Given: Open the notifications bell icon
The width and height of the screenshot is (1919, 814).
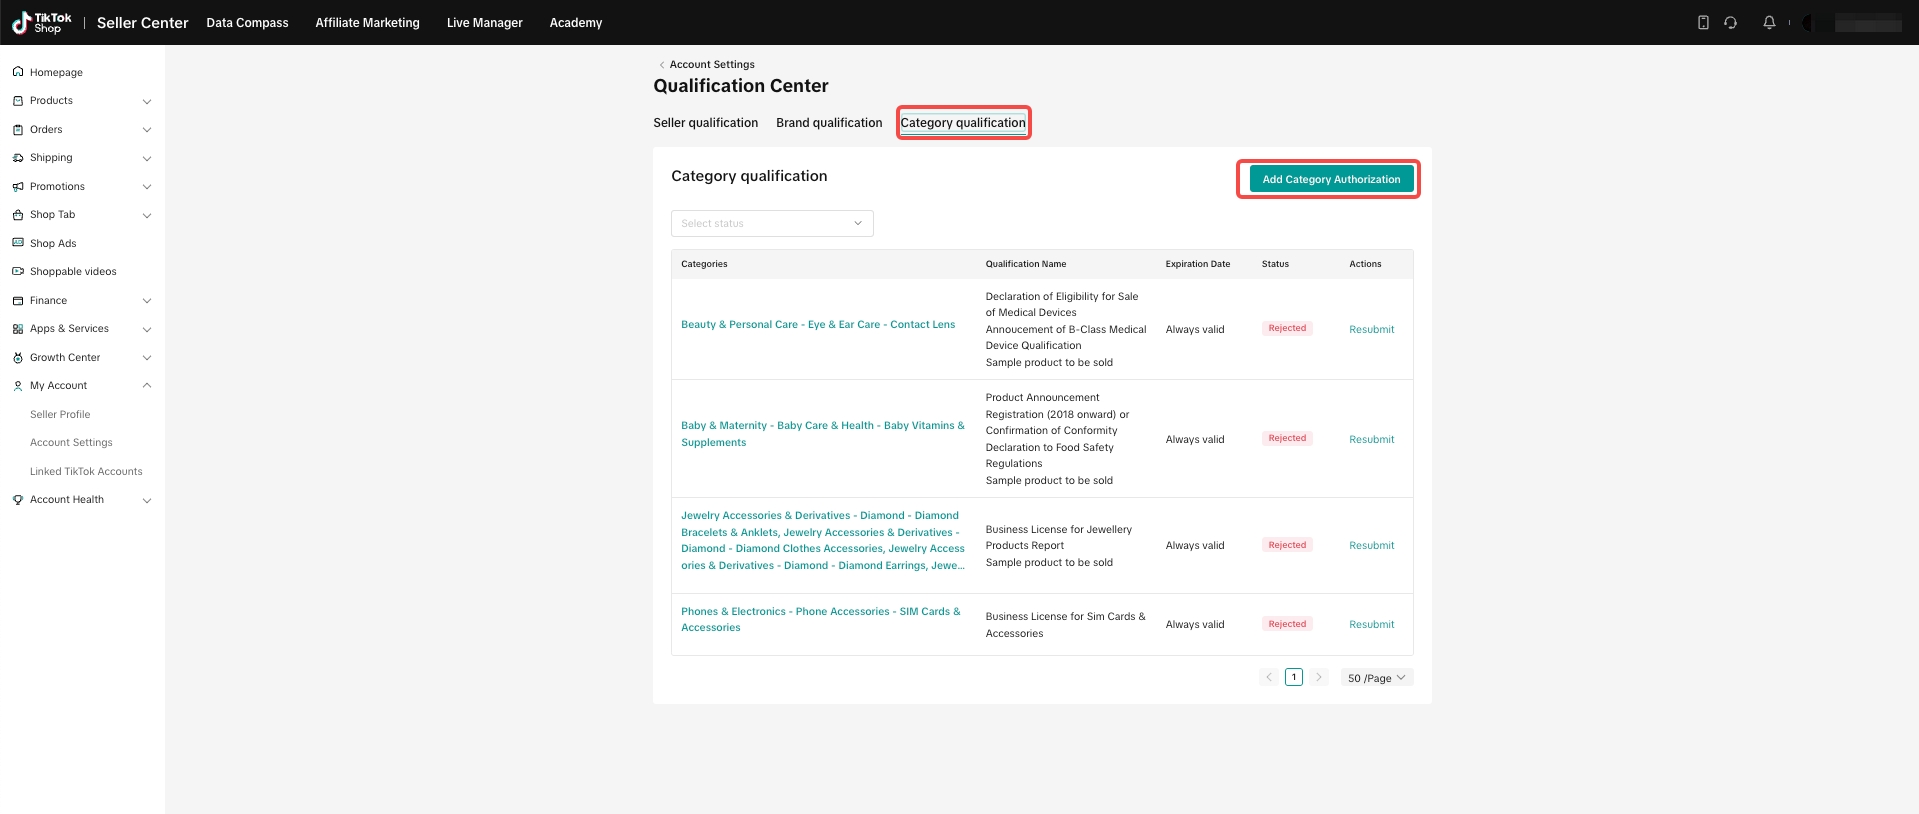Looking at the screenshot, I should (x=1769, y=22).
